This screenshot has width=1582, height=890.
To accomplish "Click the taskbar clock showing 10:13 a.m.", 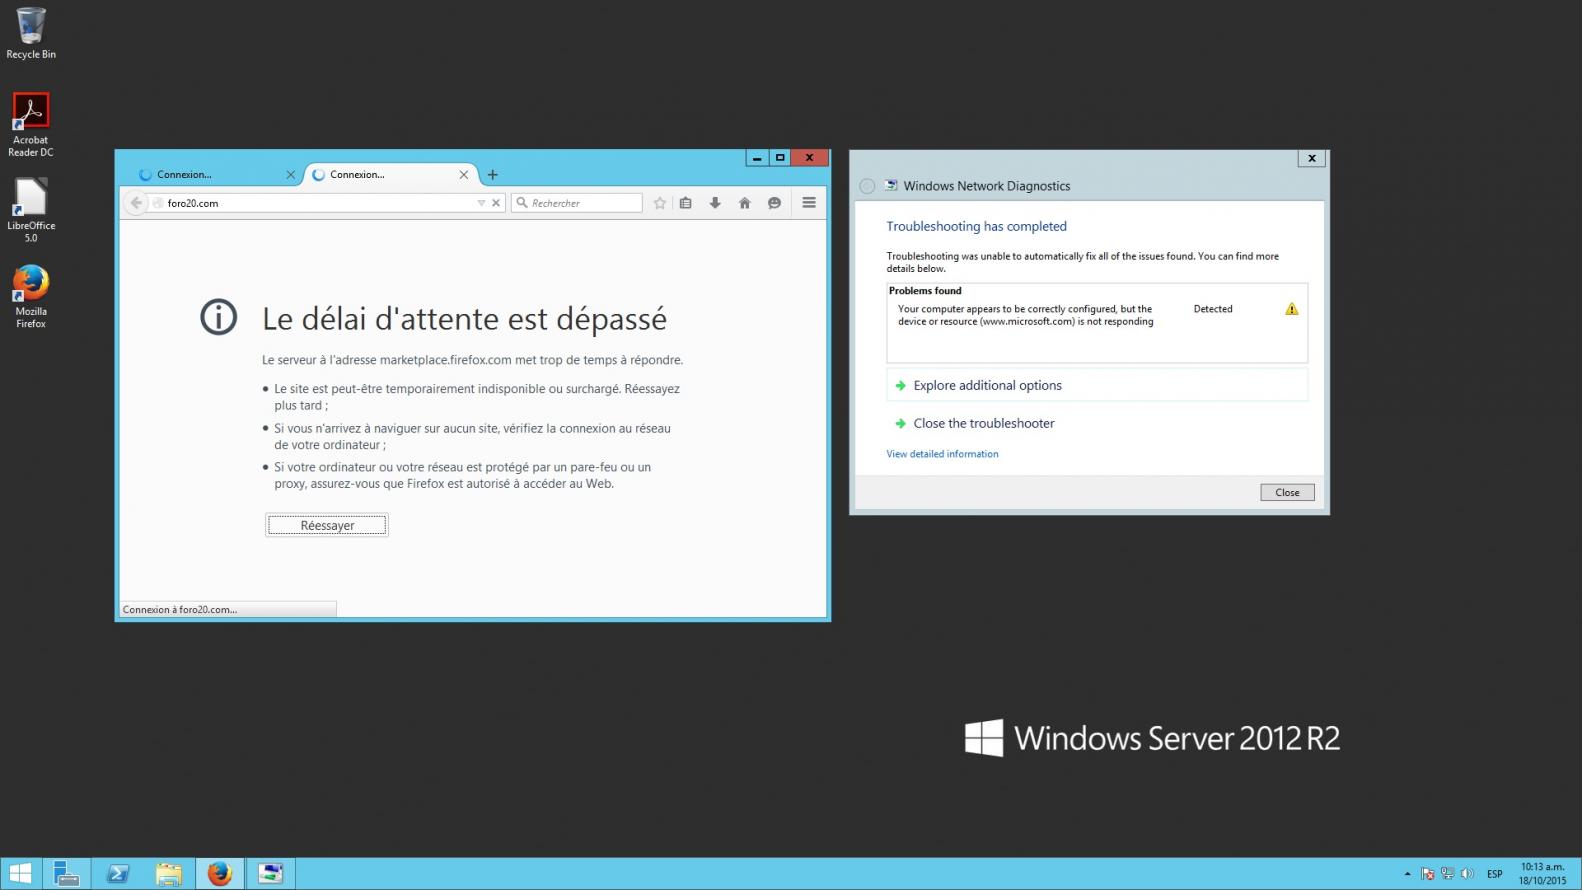I will [1542, 874].
